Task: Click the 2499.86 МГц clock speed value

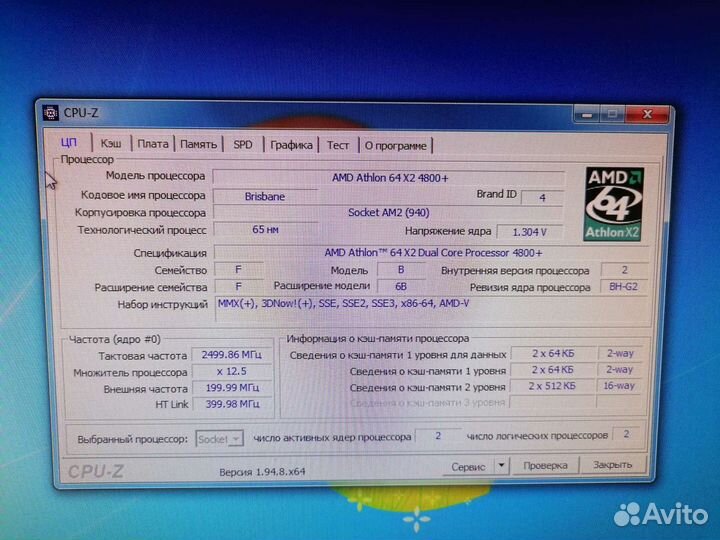Action: point(231,354)
